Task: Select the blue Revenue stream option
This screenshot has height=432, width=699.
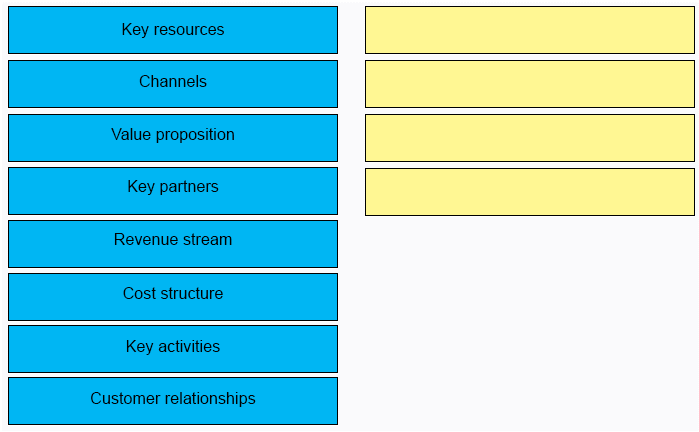Action: [173, 243]
